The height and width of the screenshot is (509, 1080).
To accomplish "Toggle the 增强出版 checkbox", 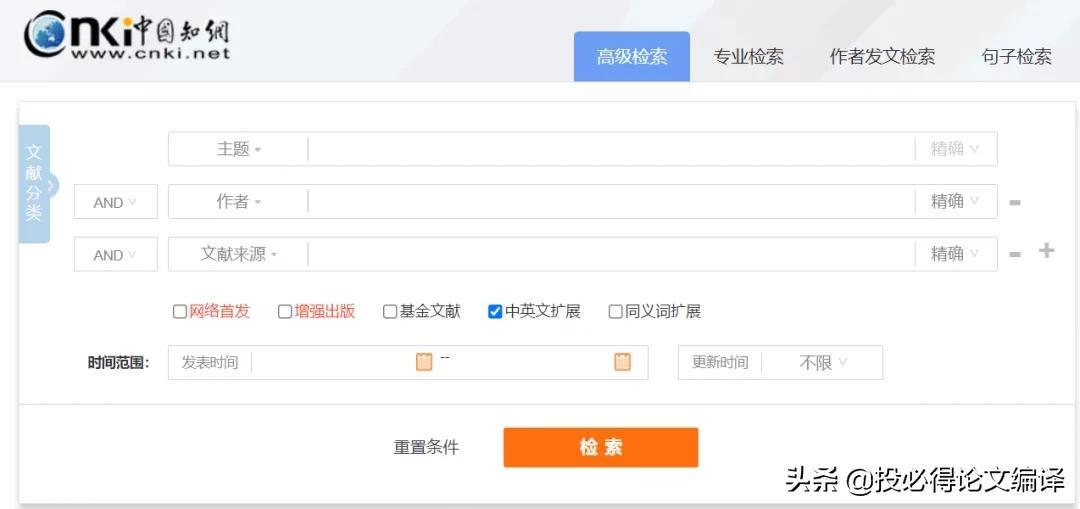I will point(284,312).
